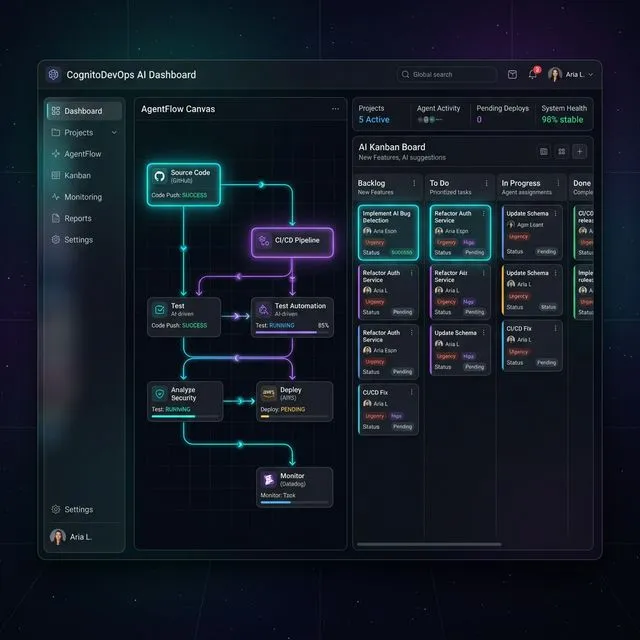Open AgentFlow Canvas three-dot menu

(335, 109)
